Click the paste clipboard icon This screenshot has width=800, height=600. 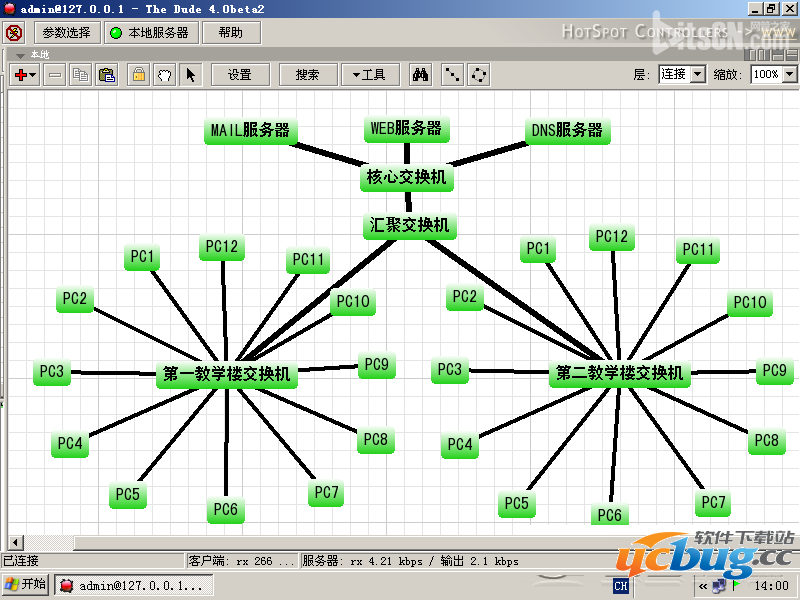[x=106, y=74]
